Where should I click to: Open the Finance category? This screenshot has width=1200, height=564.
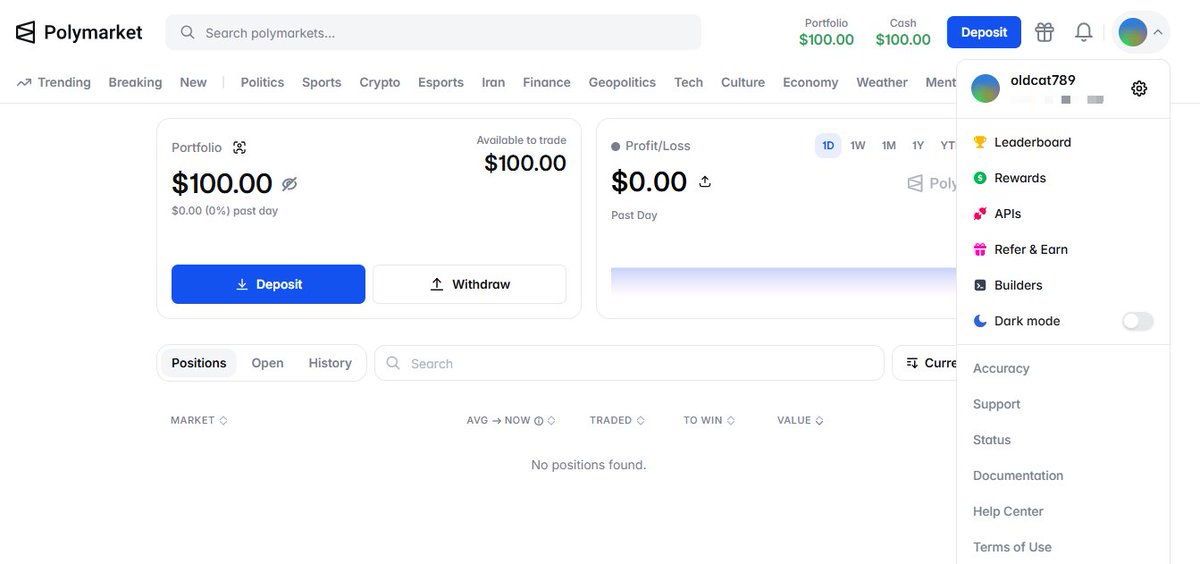tap(547, 82)
